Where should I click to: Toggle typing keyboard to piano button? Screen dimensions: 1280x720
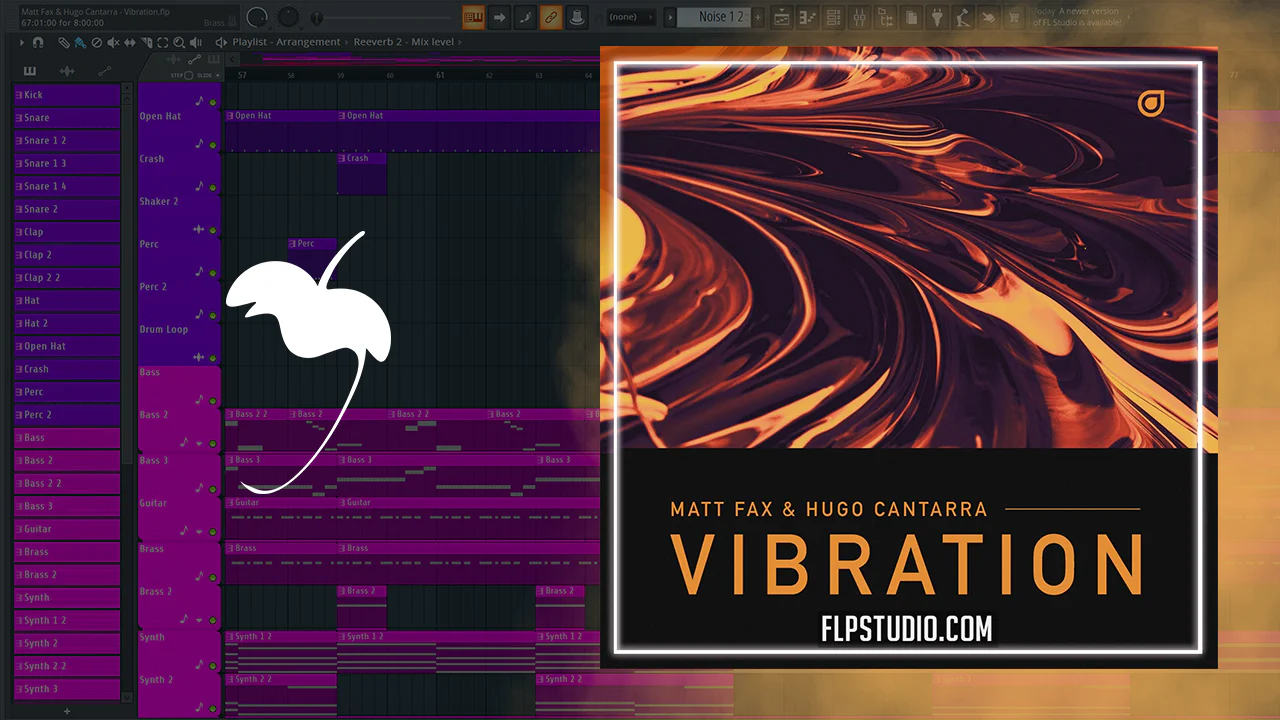(x=473, y=17)
